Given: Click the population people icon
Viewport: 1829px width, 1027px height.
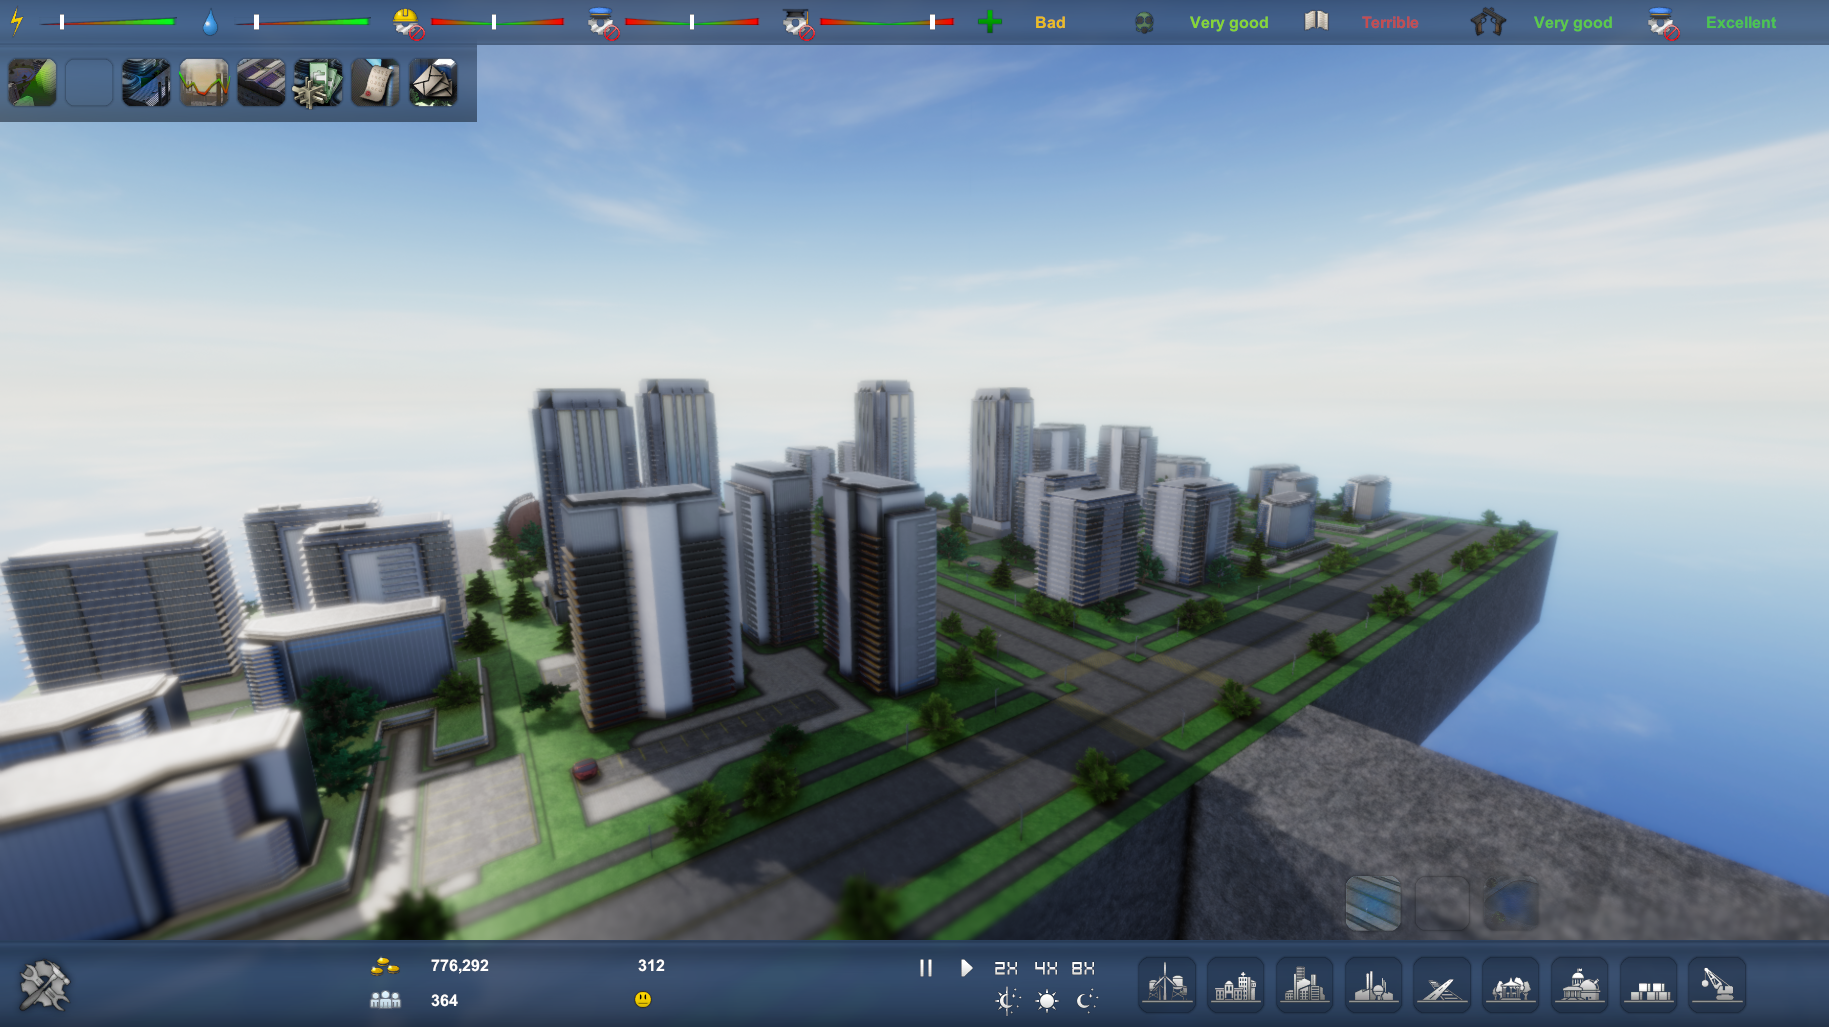Looking at the screenshot, I should pos(385,1000).
